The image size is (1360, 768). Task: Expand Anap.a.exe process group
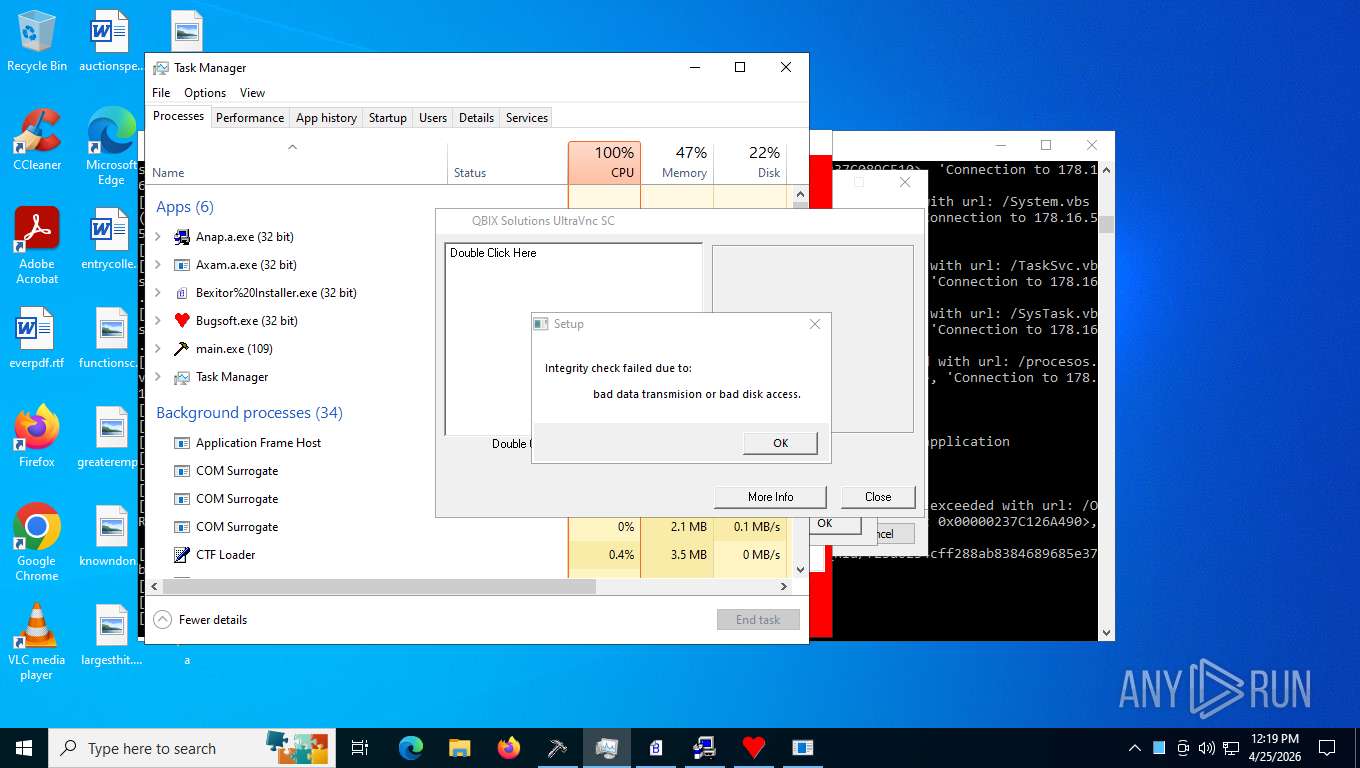coord(158,237)
